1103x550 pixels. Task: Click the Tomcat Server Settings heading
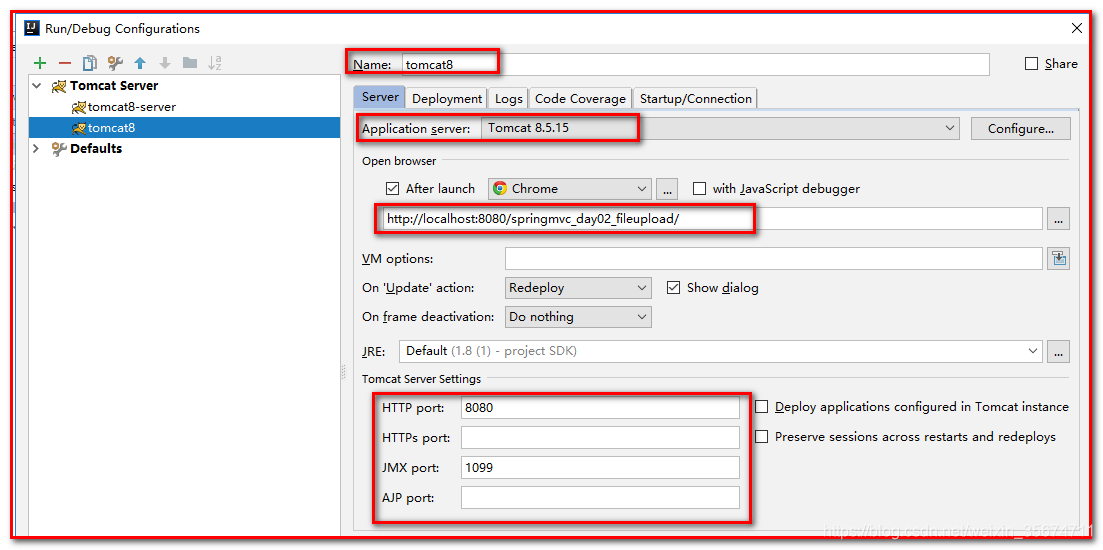tap(421, 378)
